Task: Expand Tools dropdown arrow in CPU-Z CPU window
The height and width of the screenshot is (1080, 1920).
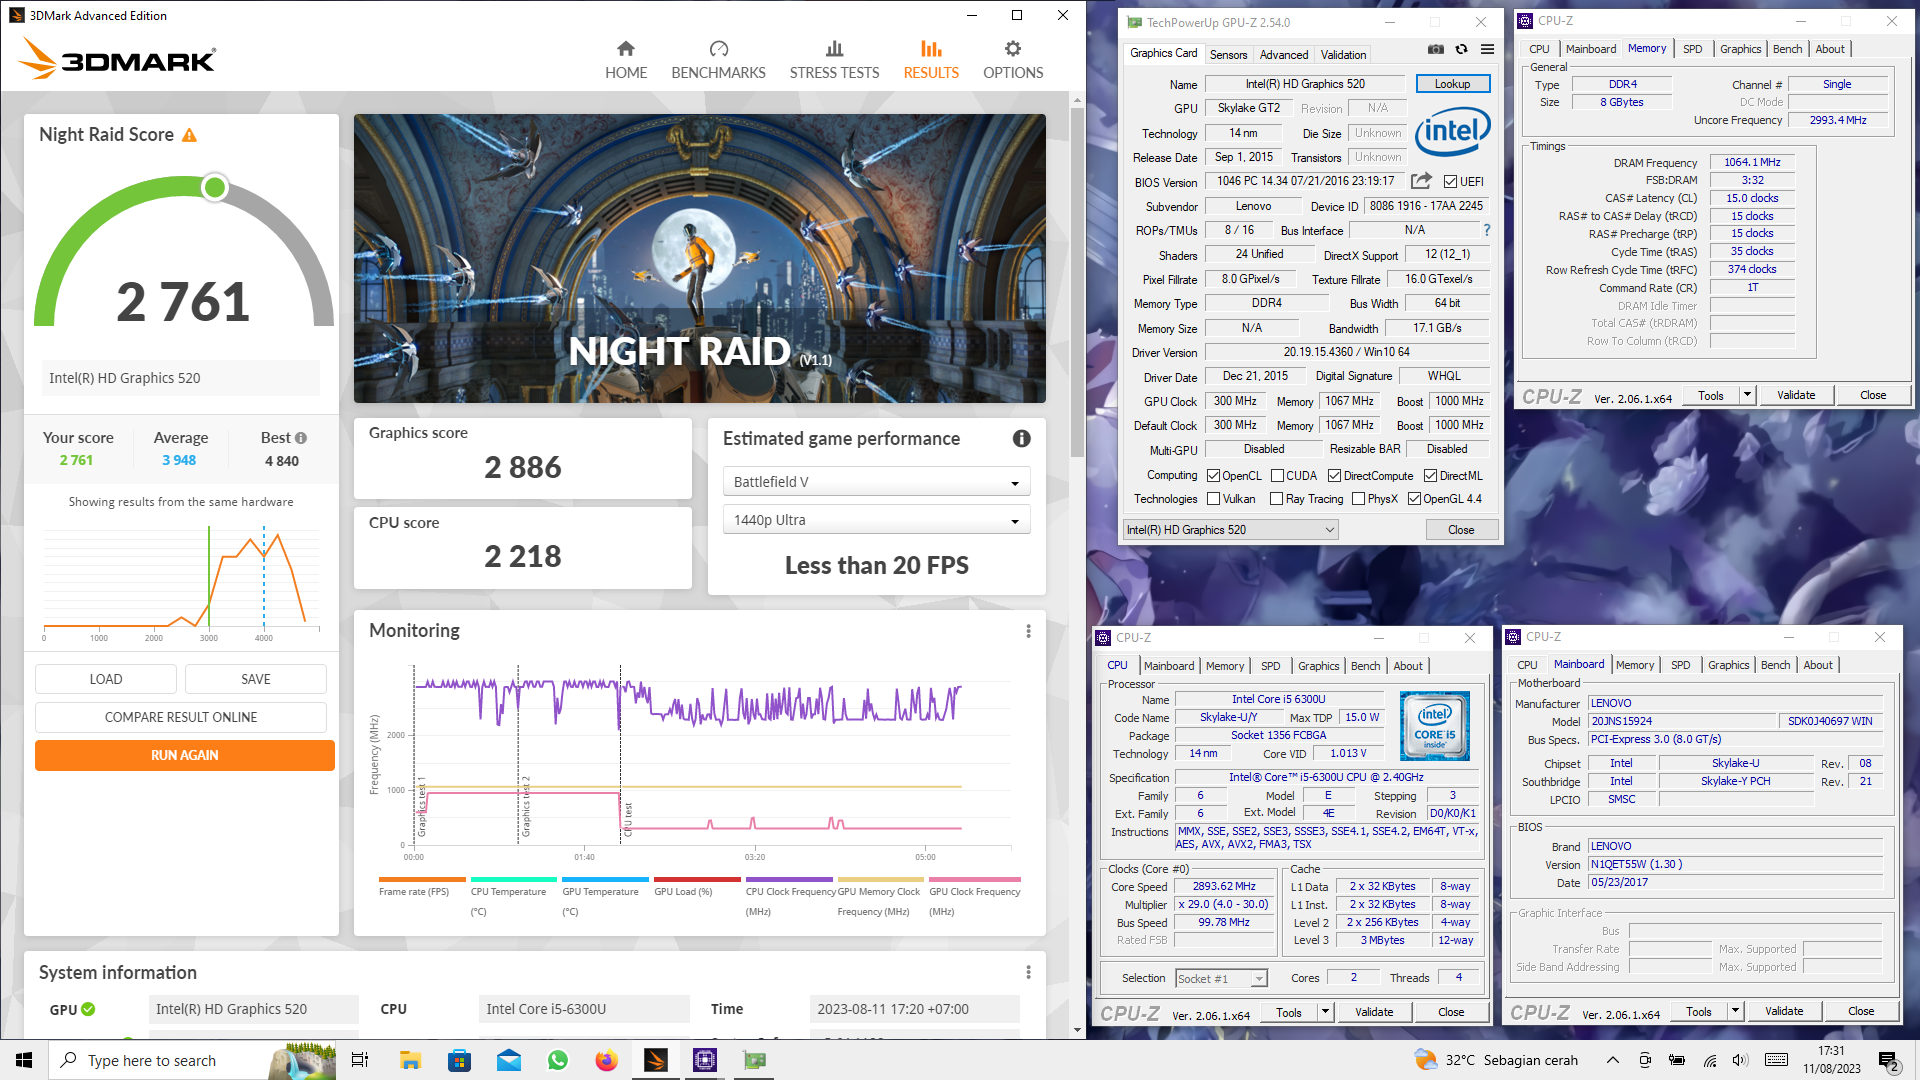Action: tap(1325, 1012)
